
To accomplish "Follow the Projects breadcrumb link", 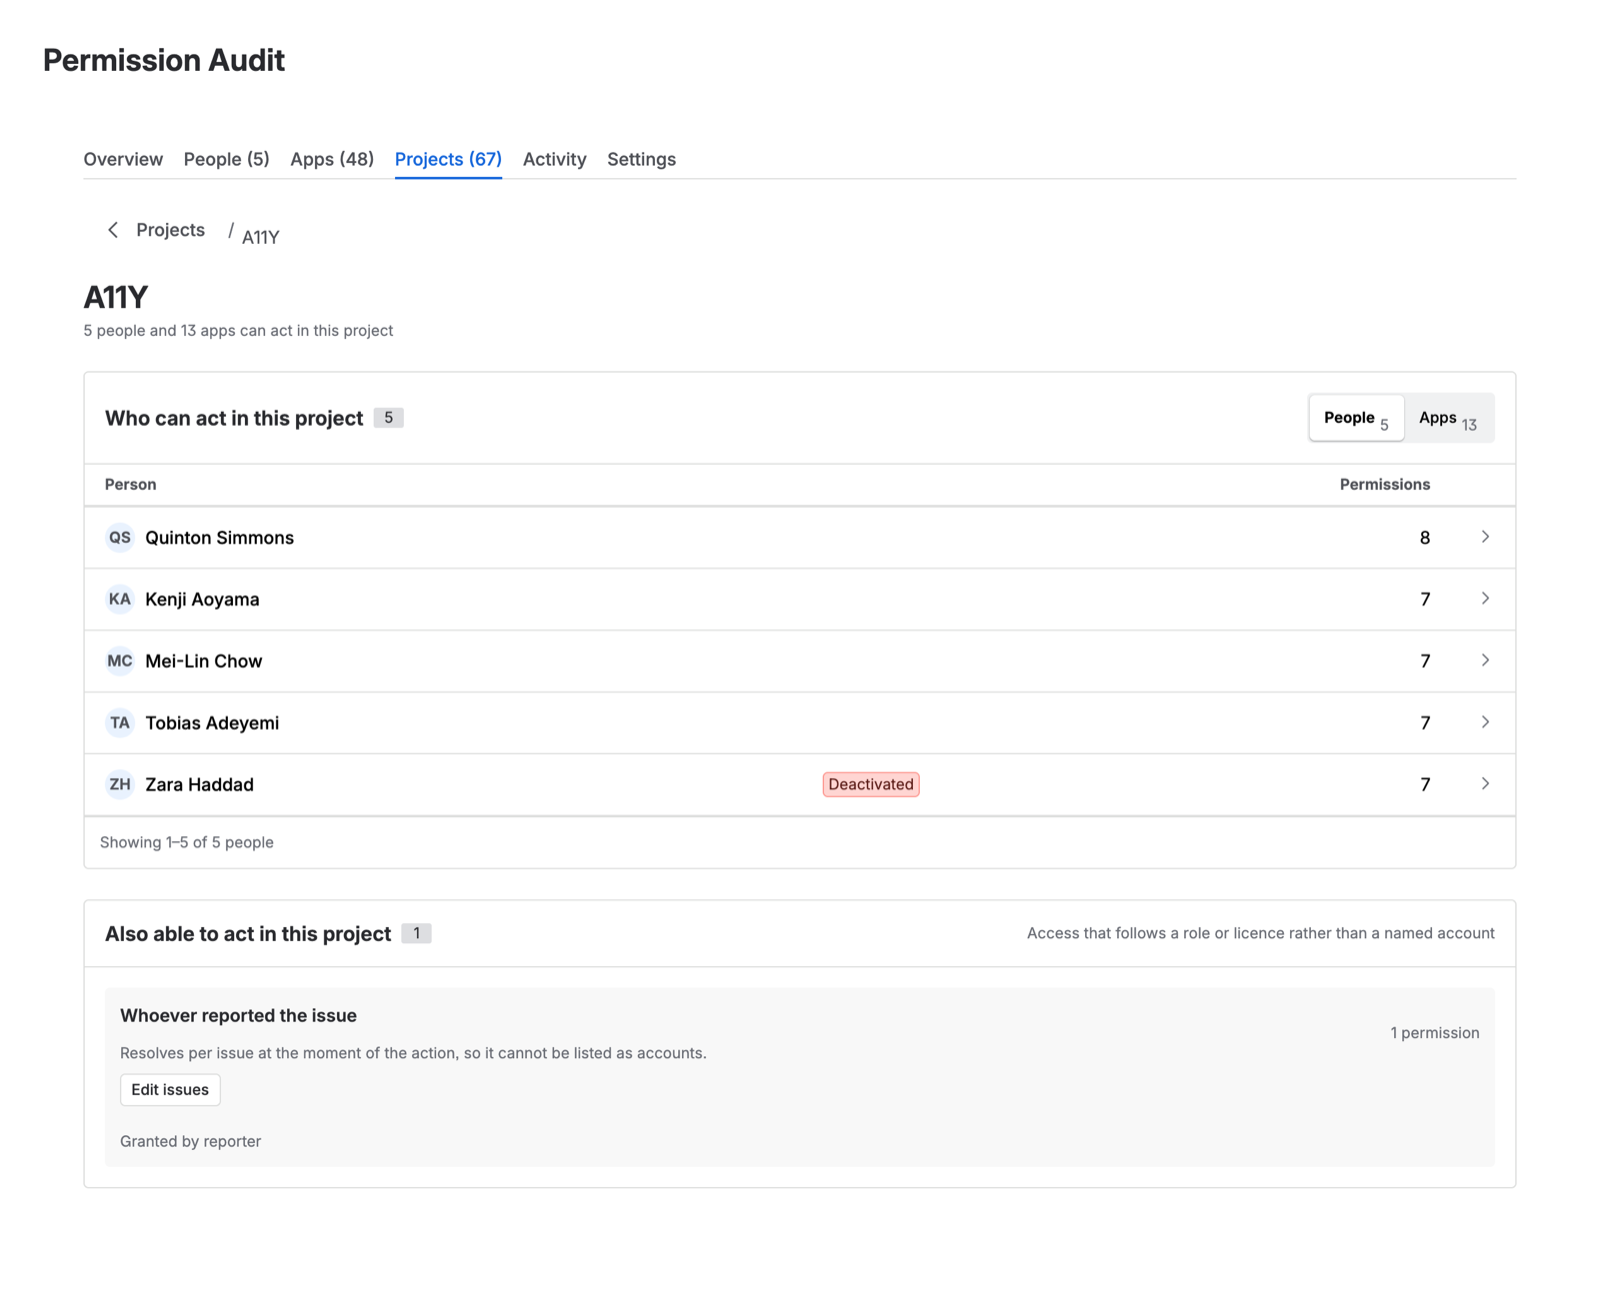I will pos(170,230).
